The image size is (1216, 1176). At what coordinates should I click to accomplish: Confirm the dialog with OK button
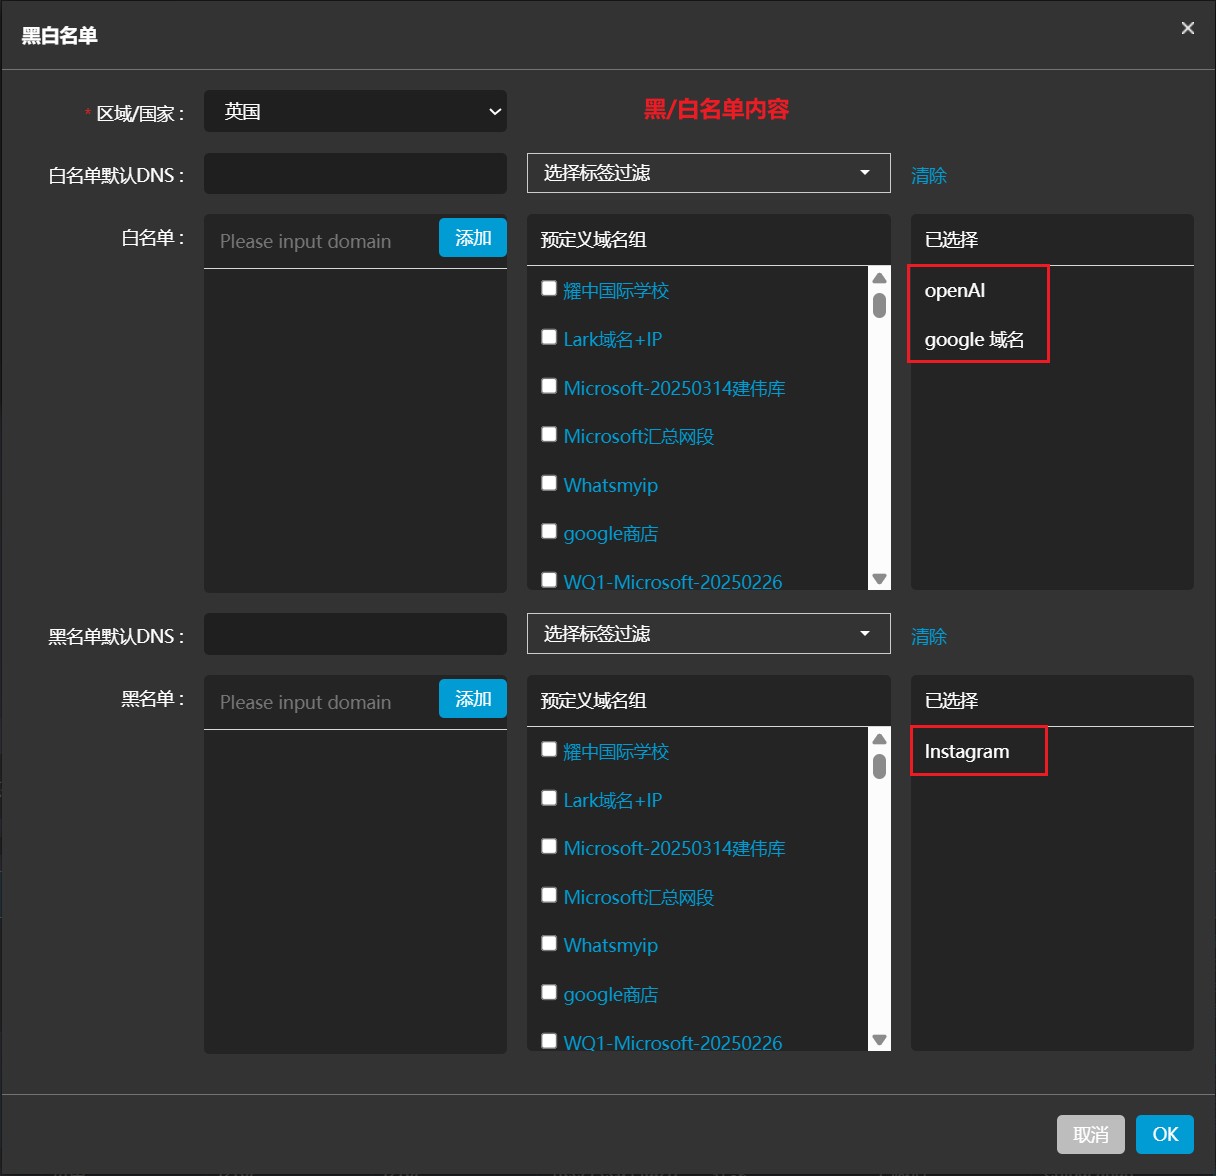1164,1135
